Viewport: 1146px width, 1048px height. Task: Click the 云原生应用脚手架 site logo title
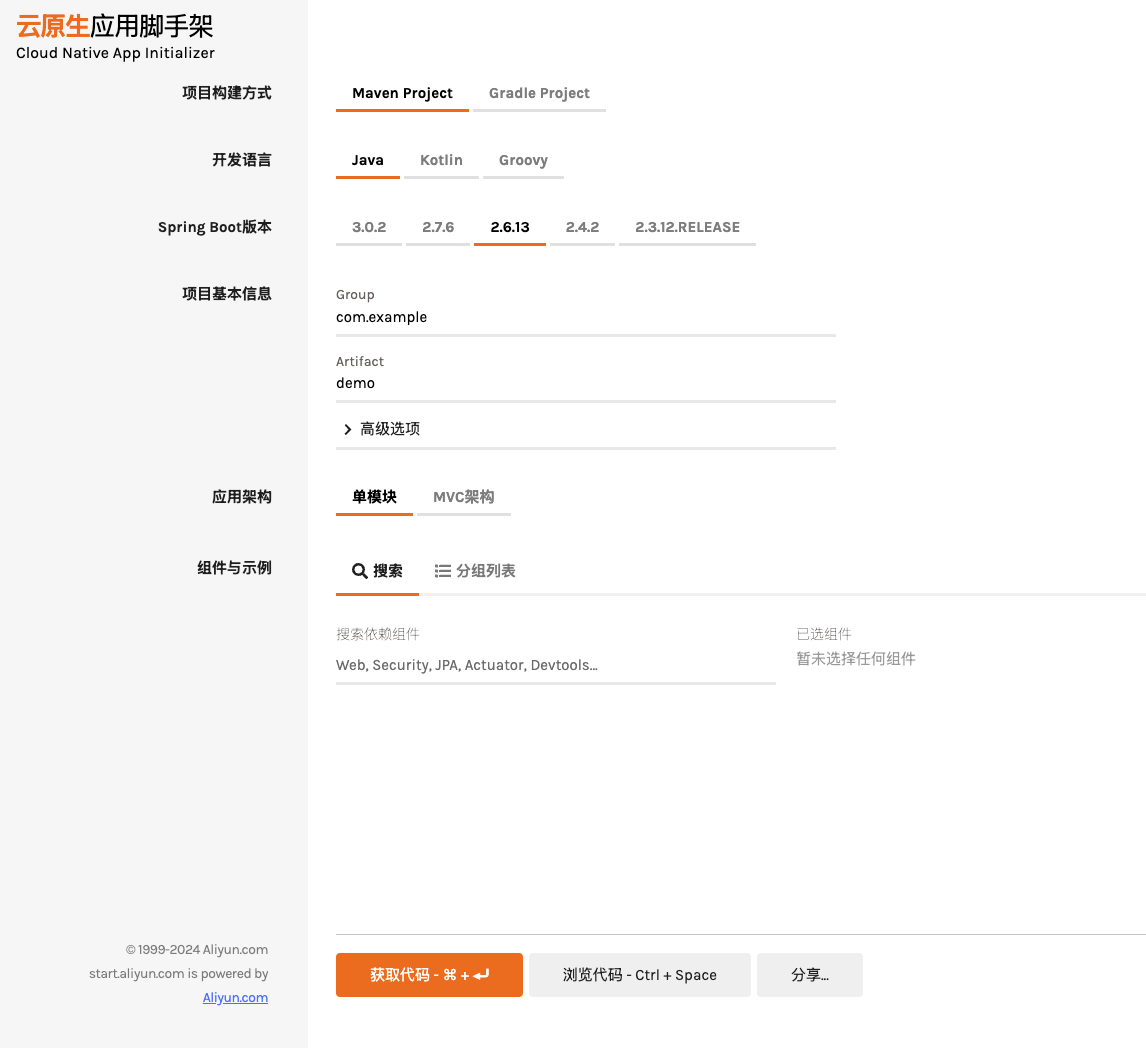click(115, 26)
